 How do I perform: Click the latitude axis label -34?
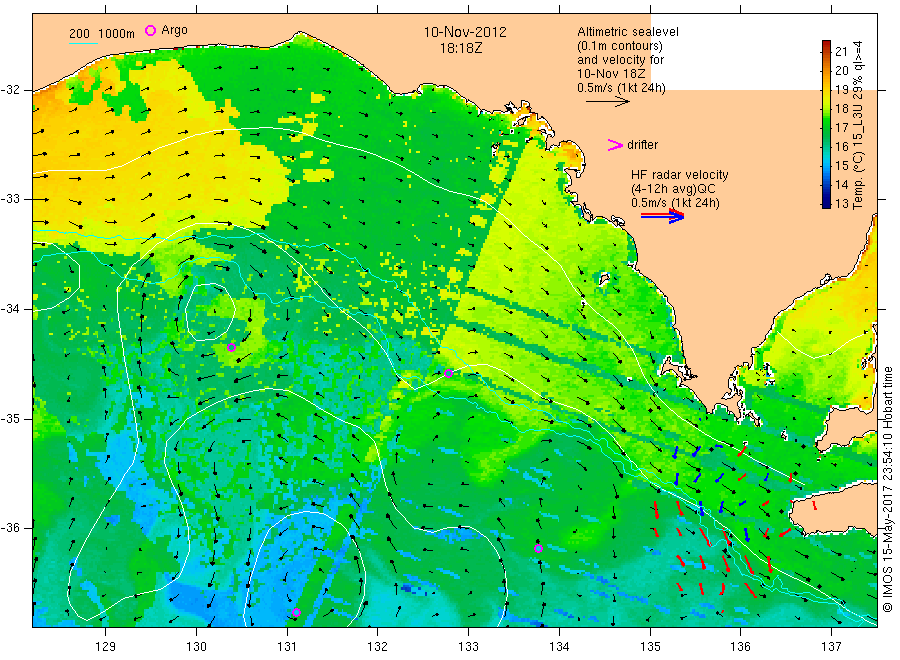[10, 309]
